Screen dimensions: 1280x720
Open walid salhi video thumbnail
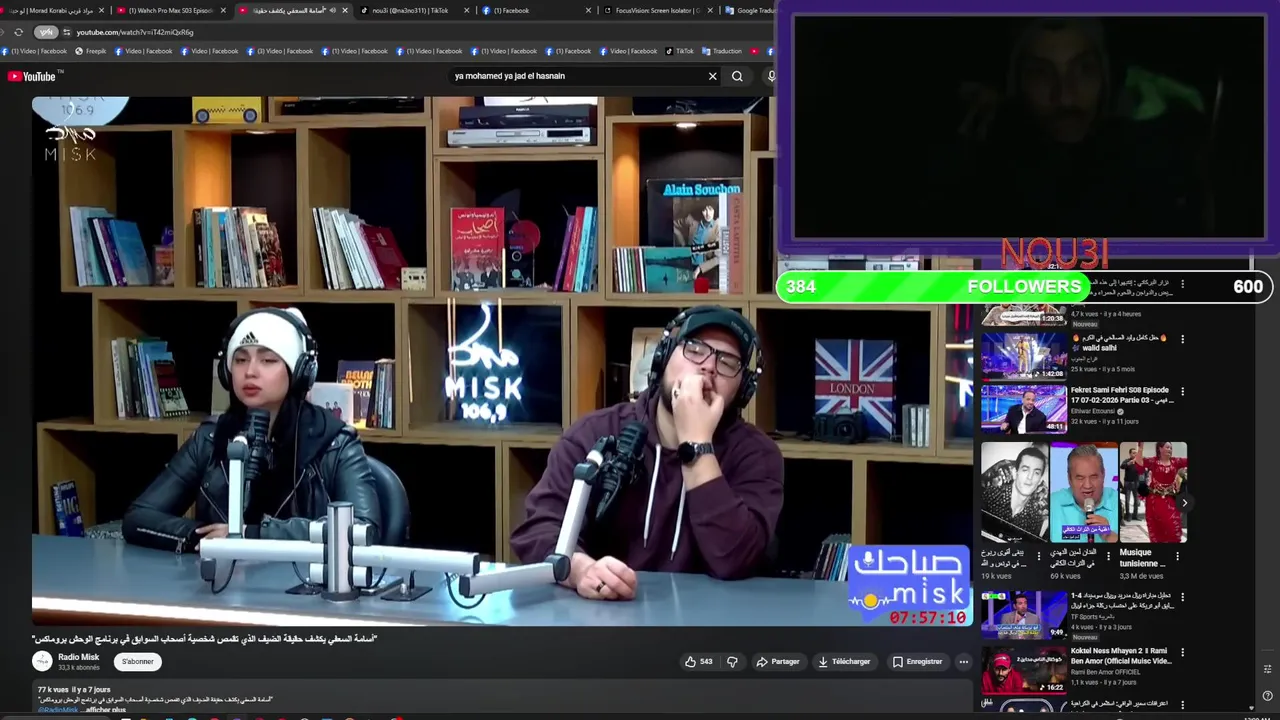(1024, 355)
